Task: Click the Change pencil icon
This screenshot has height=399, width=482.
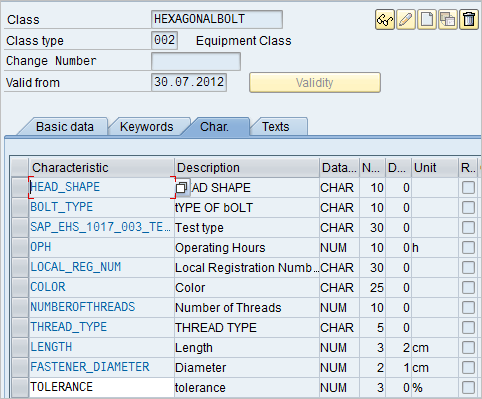Action: pyautogui.click(x=406, y=20)
